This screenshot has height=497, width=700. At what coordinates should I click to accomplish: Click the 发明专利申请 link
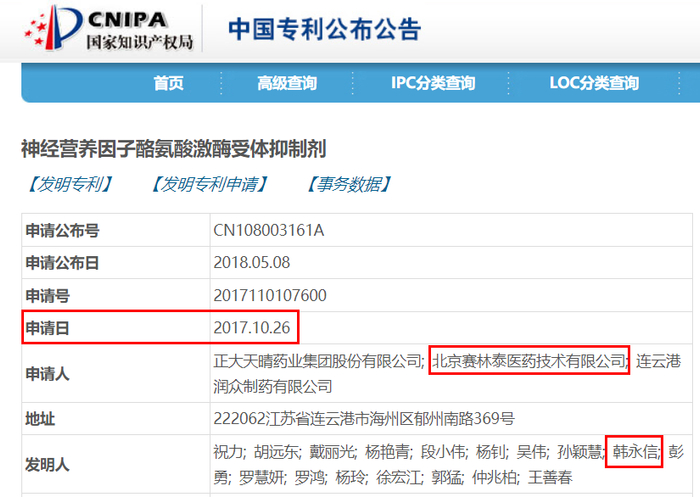[x=209, y=184]
